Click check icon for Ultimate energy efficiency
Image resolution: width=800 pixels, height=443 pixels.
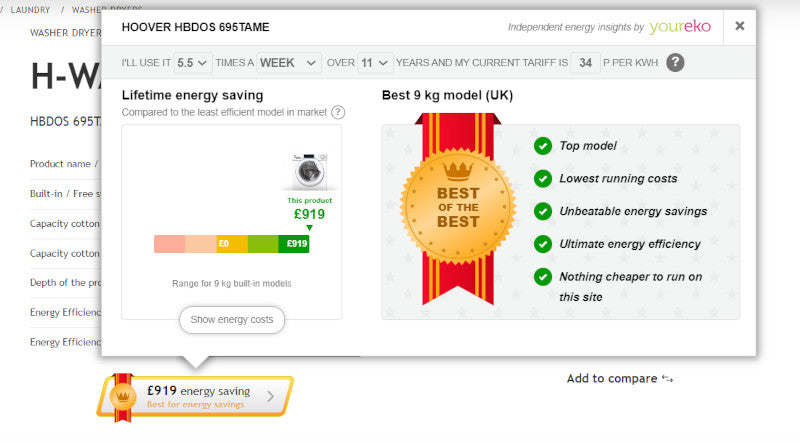543,244
